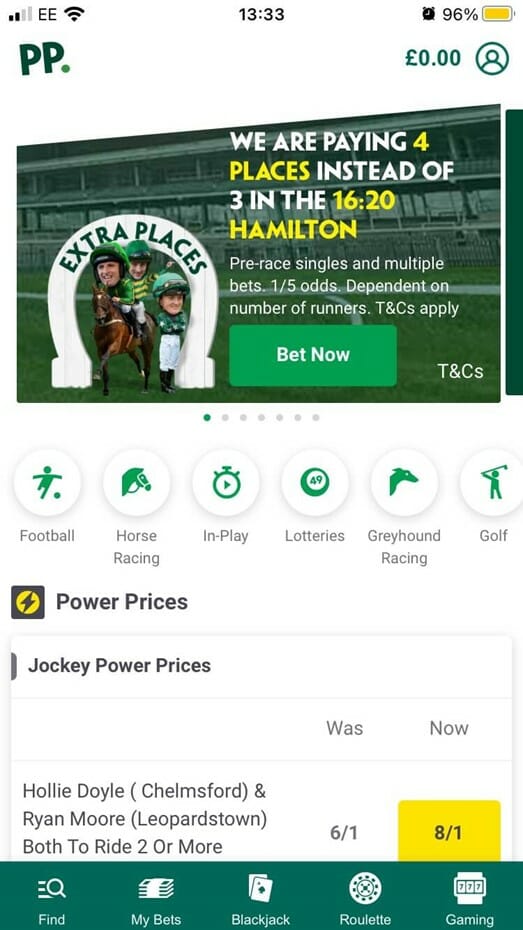
Task: Open the Gaming slots tab
Action: (470, 899)
